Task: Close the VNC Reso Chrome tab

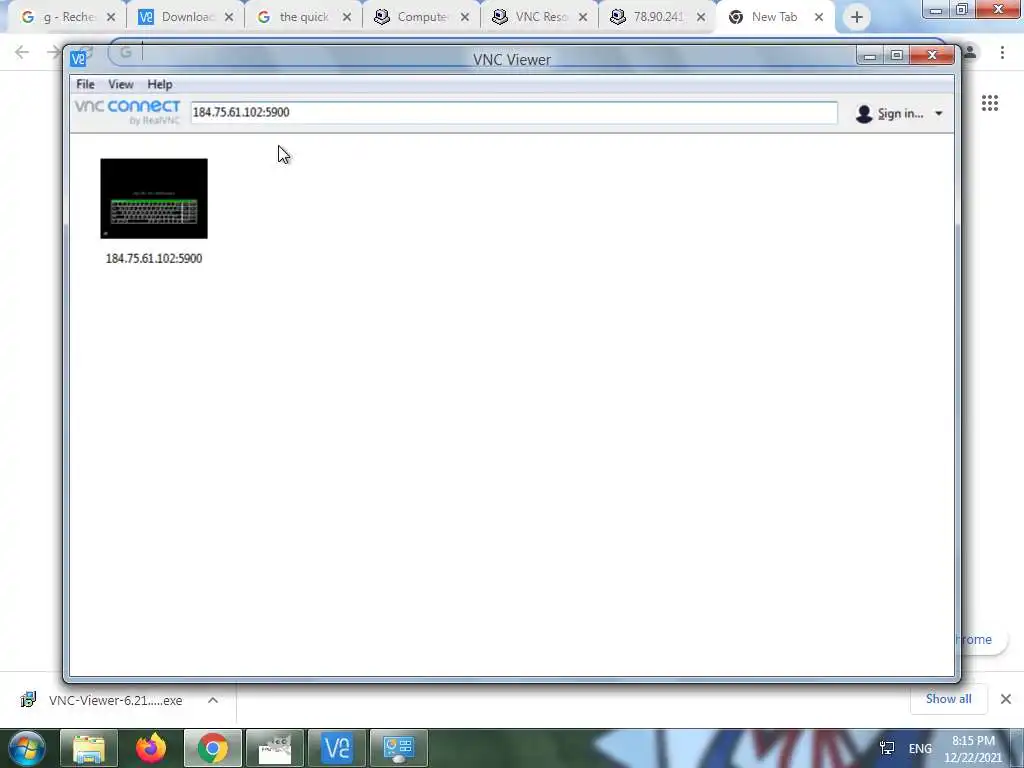Action: [x=583, y=18]
